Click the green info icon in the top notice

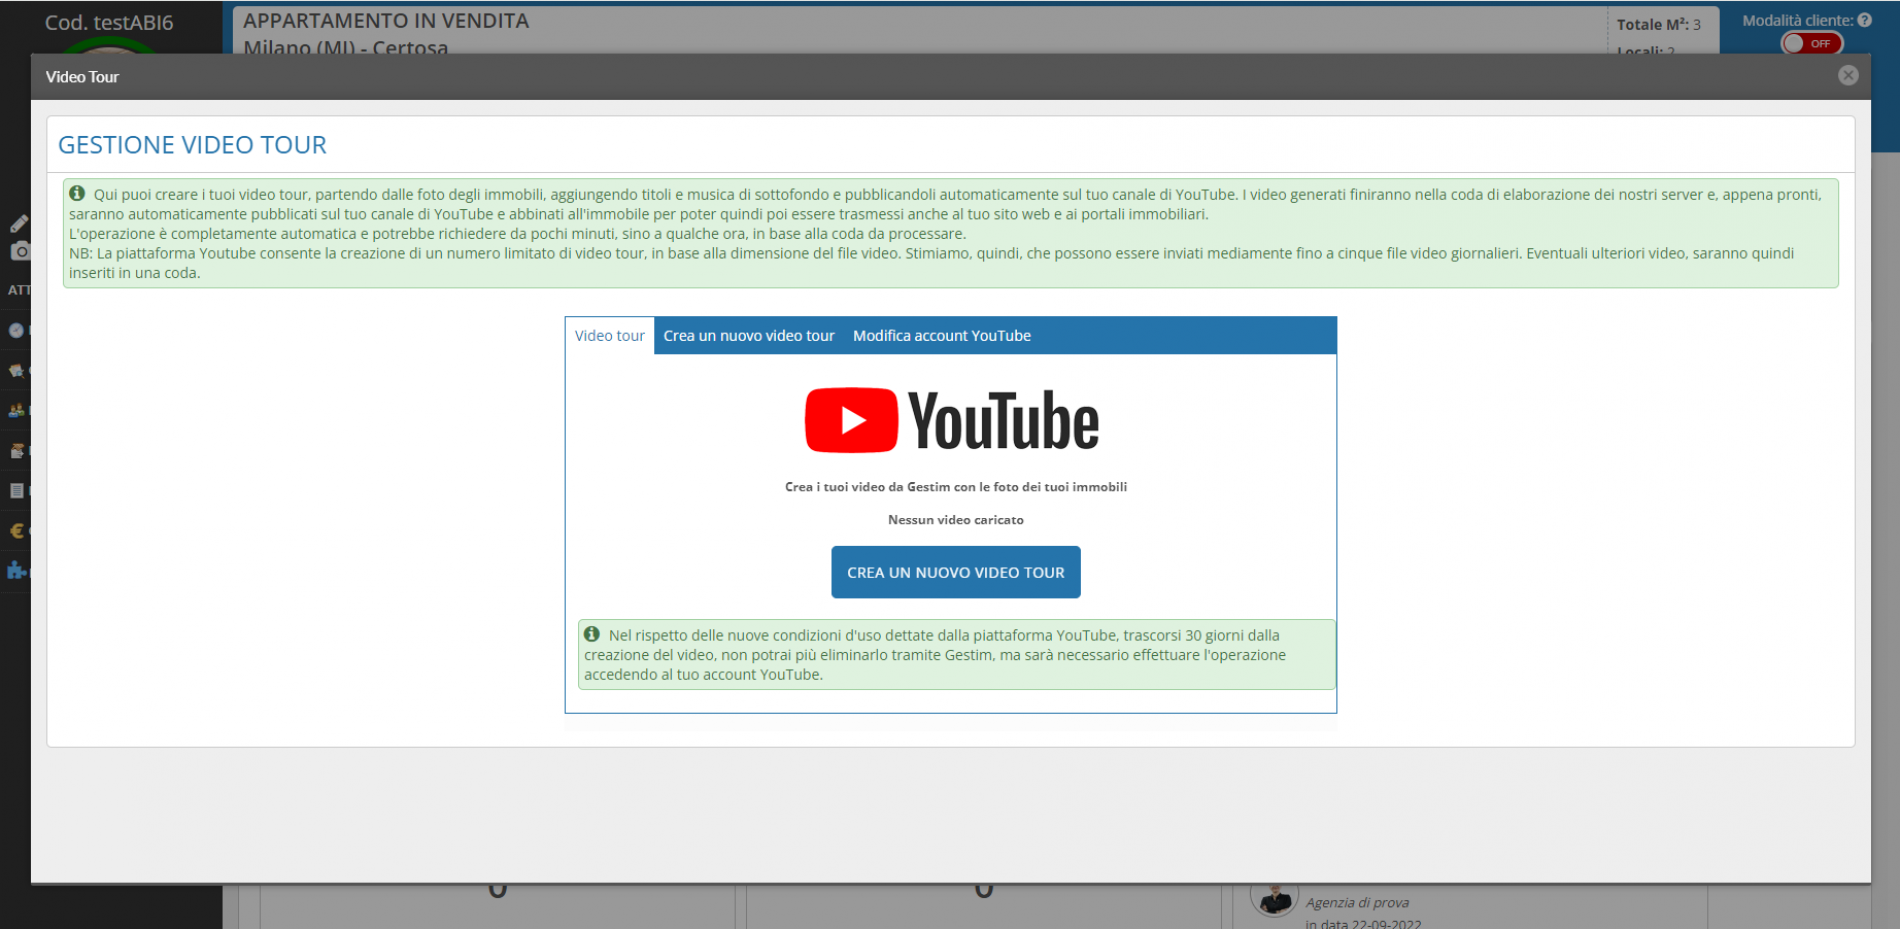[77, 193]
